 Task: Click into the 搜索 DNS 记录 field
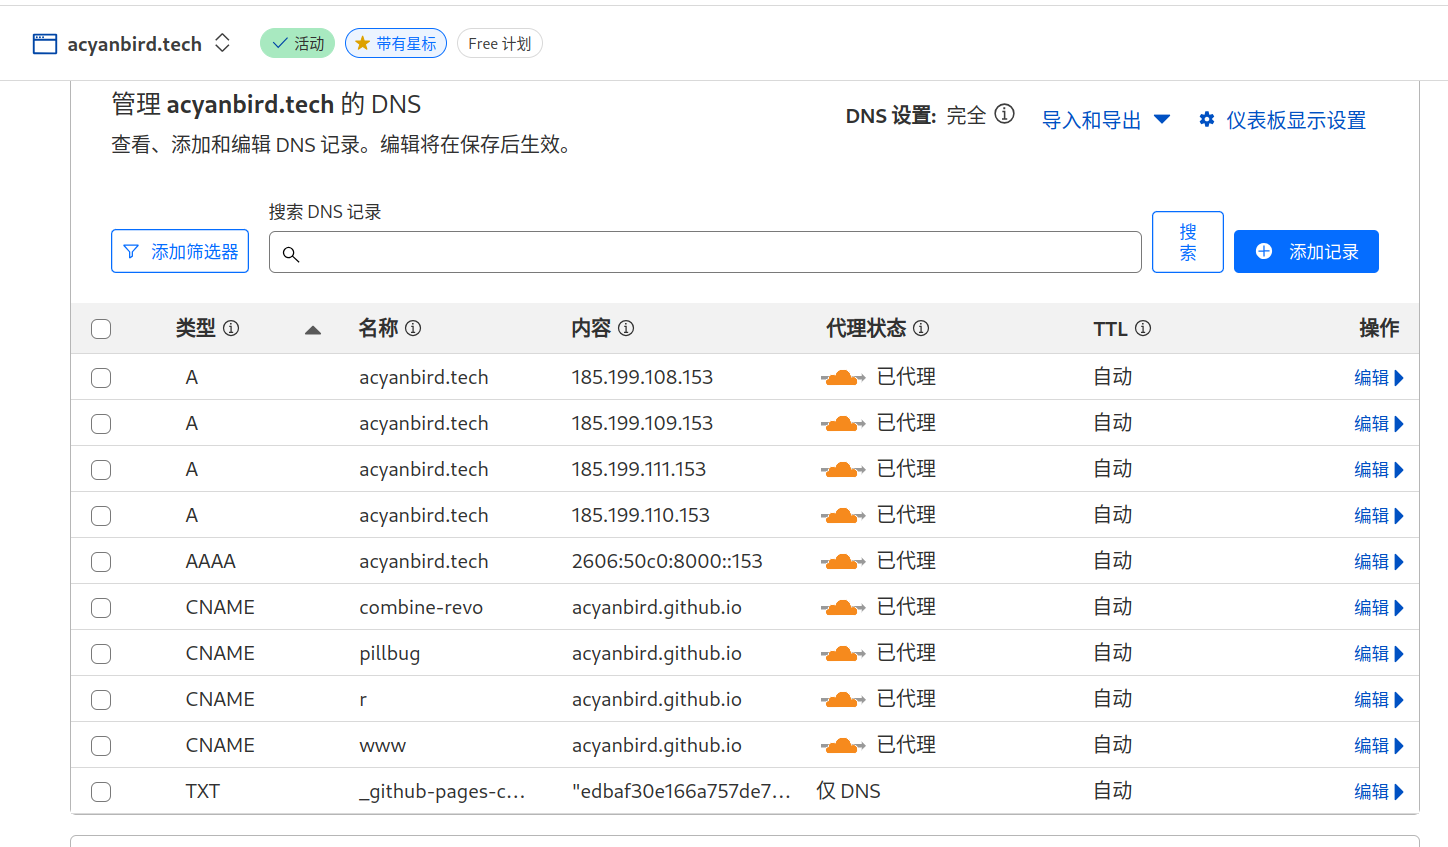tap(705, 252)
